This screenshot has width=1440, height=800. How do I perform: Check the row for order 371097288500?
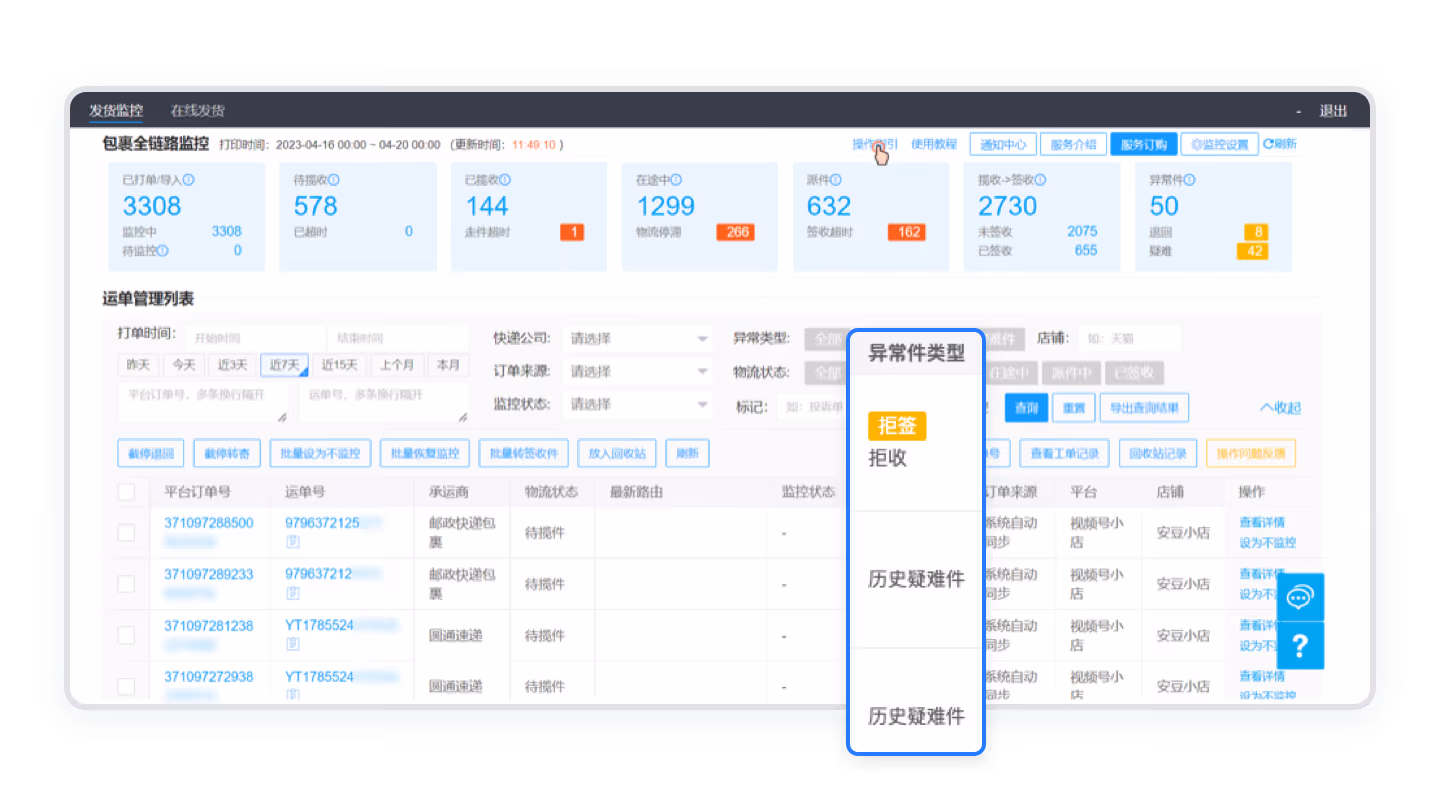[126, 533]
